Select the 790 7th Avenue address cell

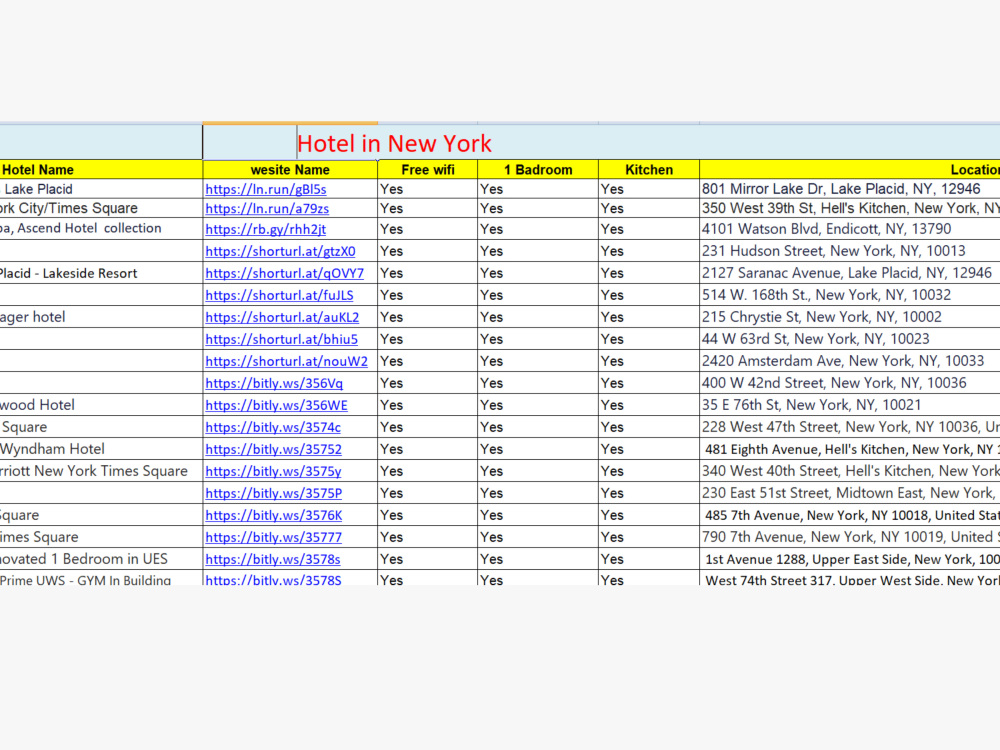(x=849, y=537)
